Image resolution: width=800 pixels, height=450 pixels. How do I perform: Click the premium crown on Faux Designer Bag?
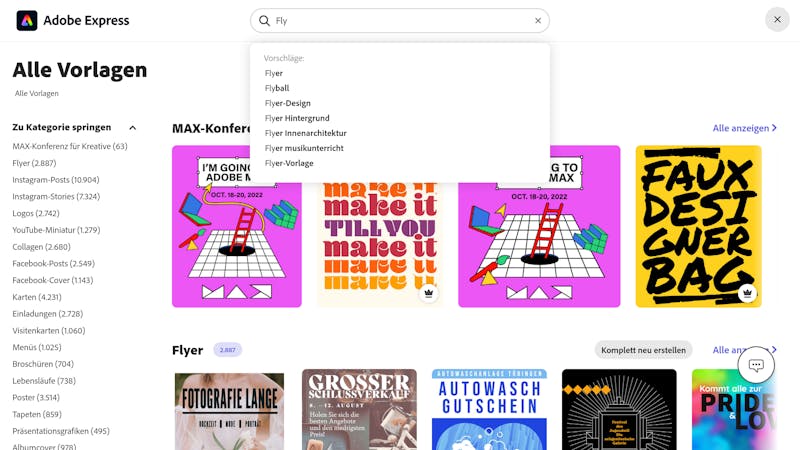747,293
